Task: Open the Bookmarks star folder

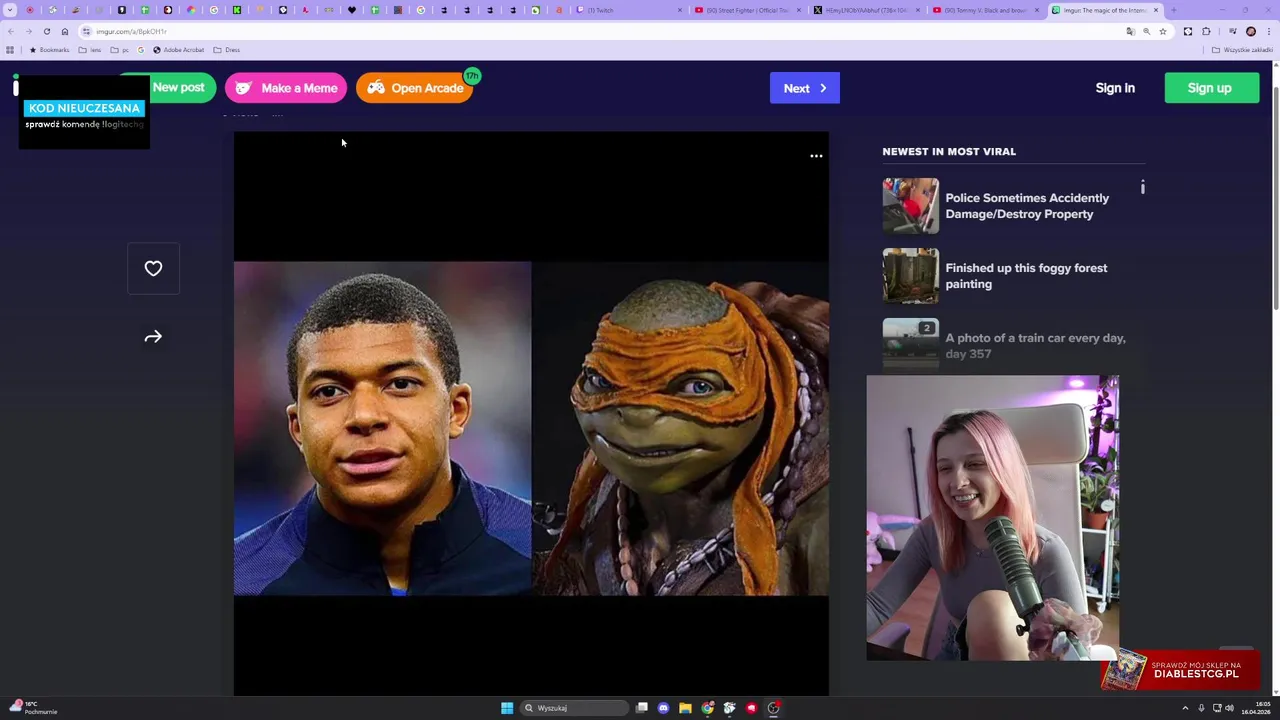Action: 50,50
